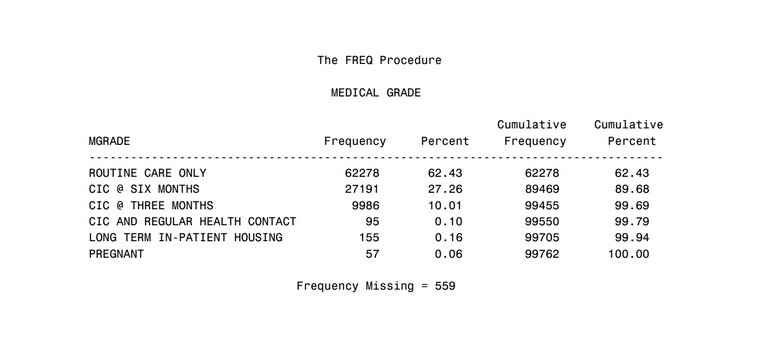Click the Percent column header
This screenshot has height=361, width=779.
click(445, 142)
